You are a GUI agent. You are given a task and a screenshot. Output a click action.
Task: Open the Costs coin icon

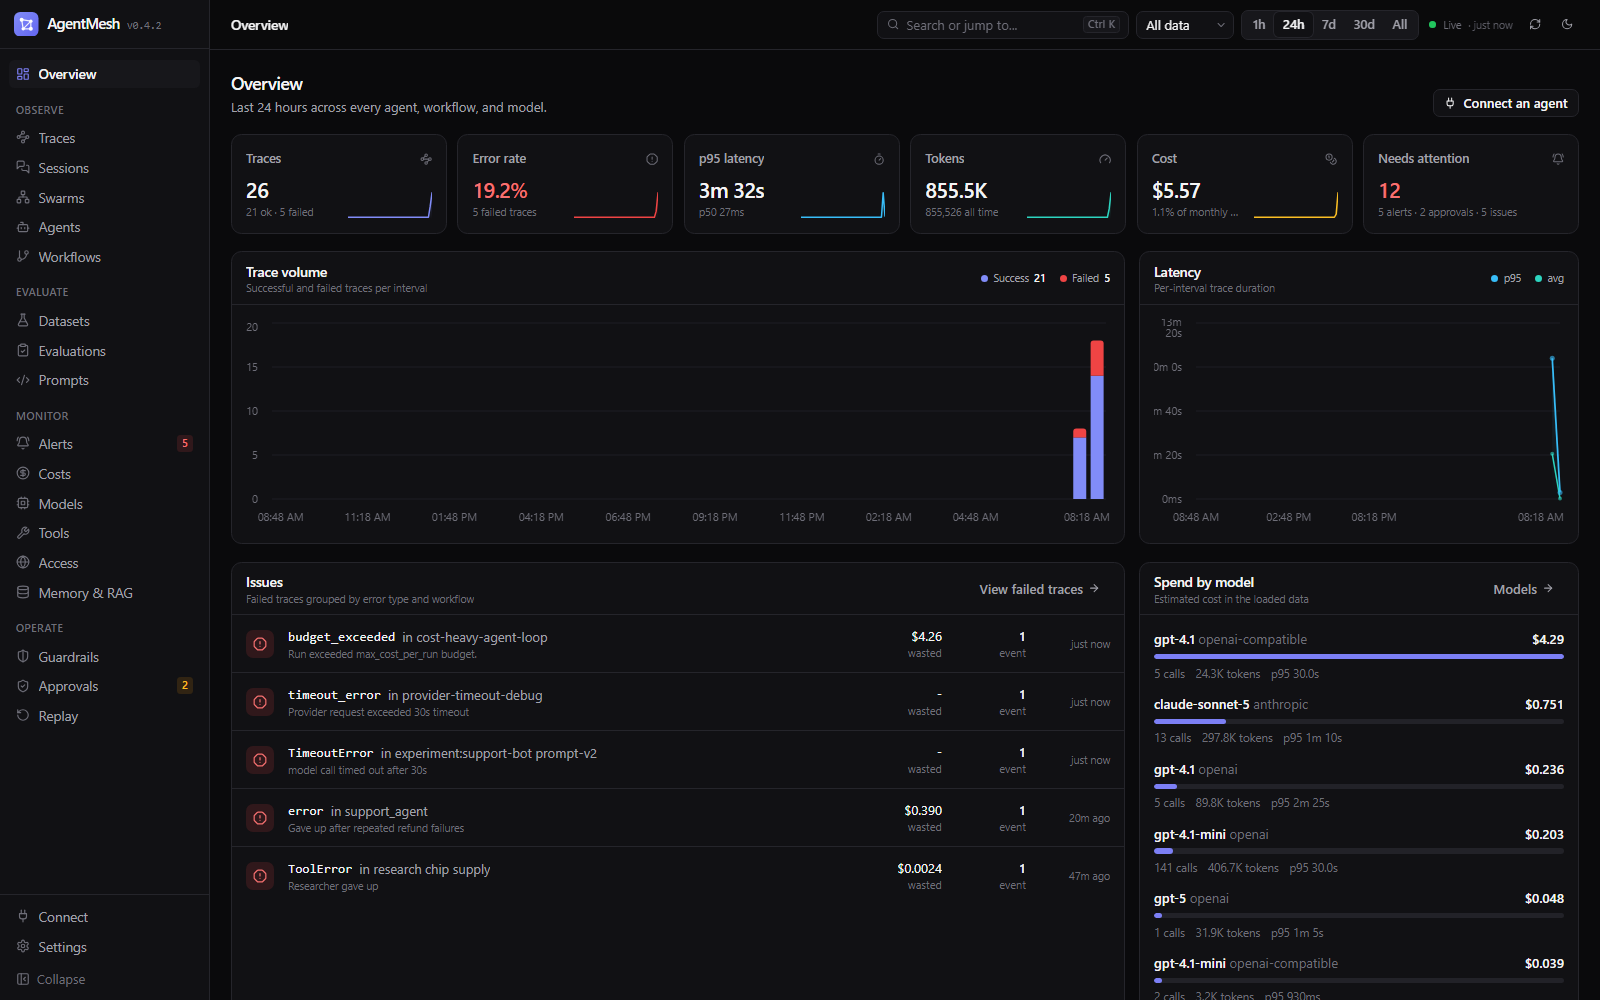click(x=23, y=474)
